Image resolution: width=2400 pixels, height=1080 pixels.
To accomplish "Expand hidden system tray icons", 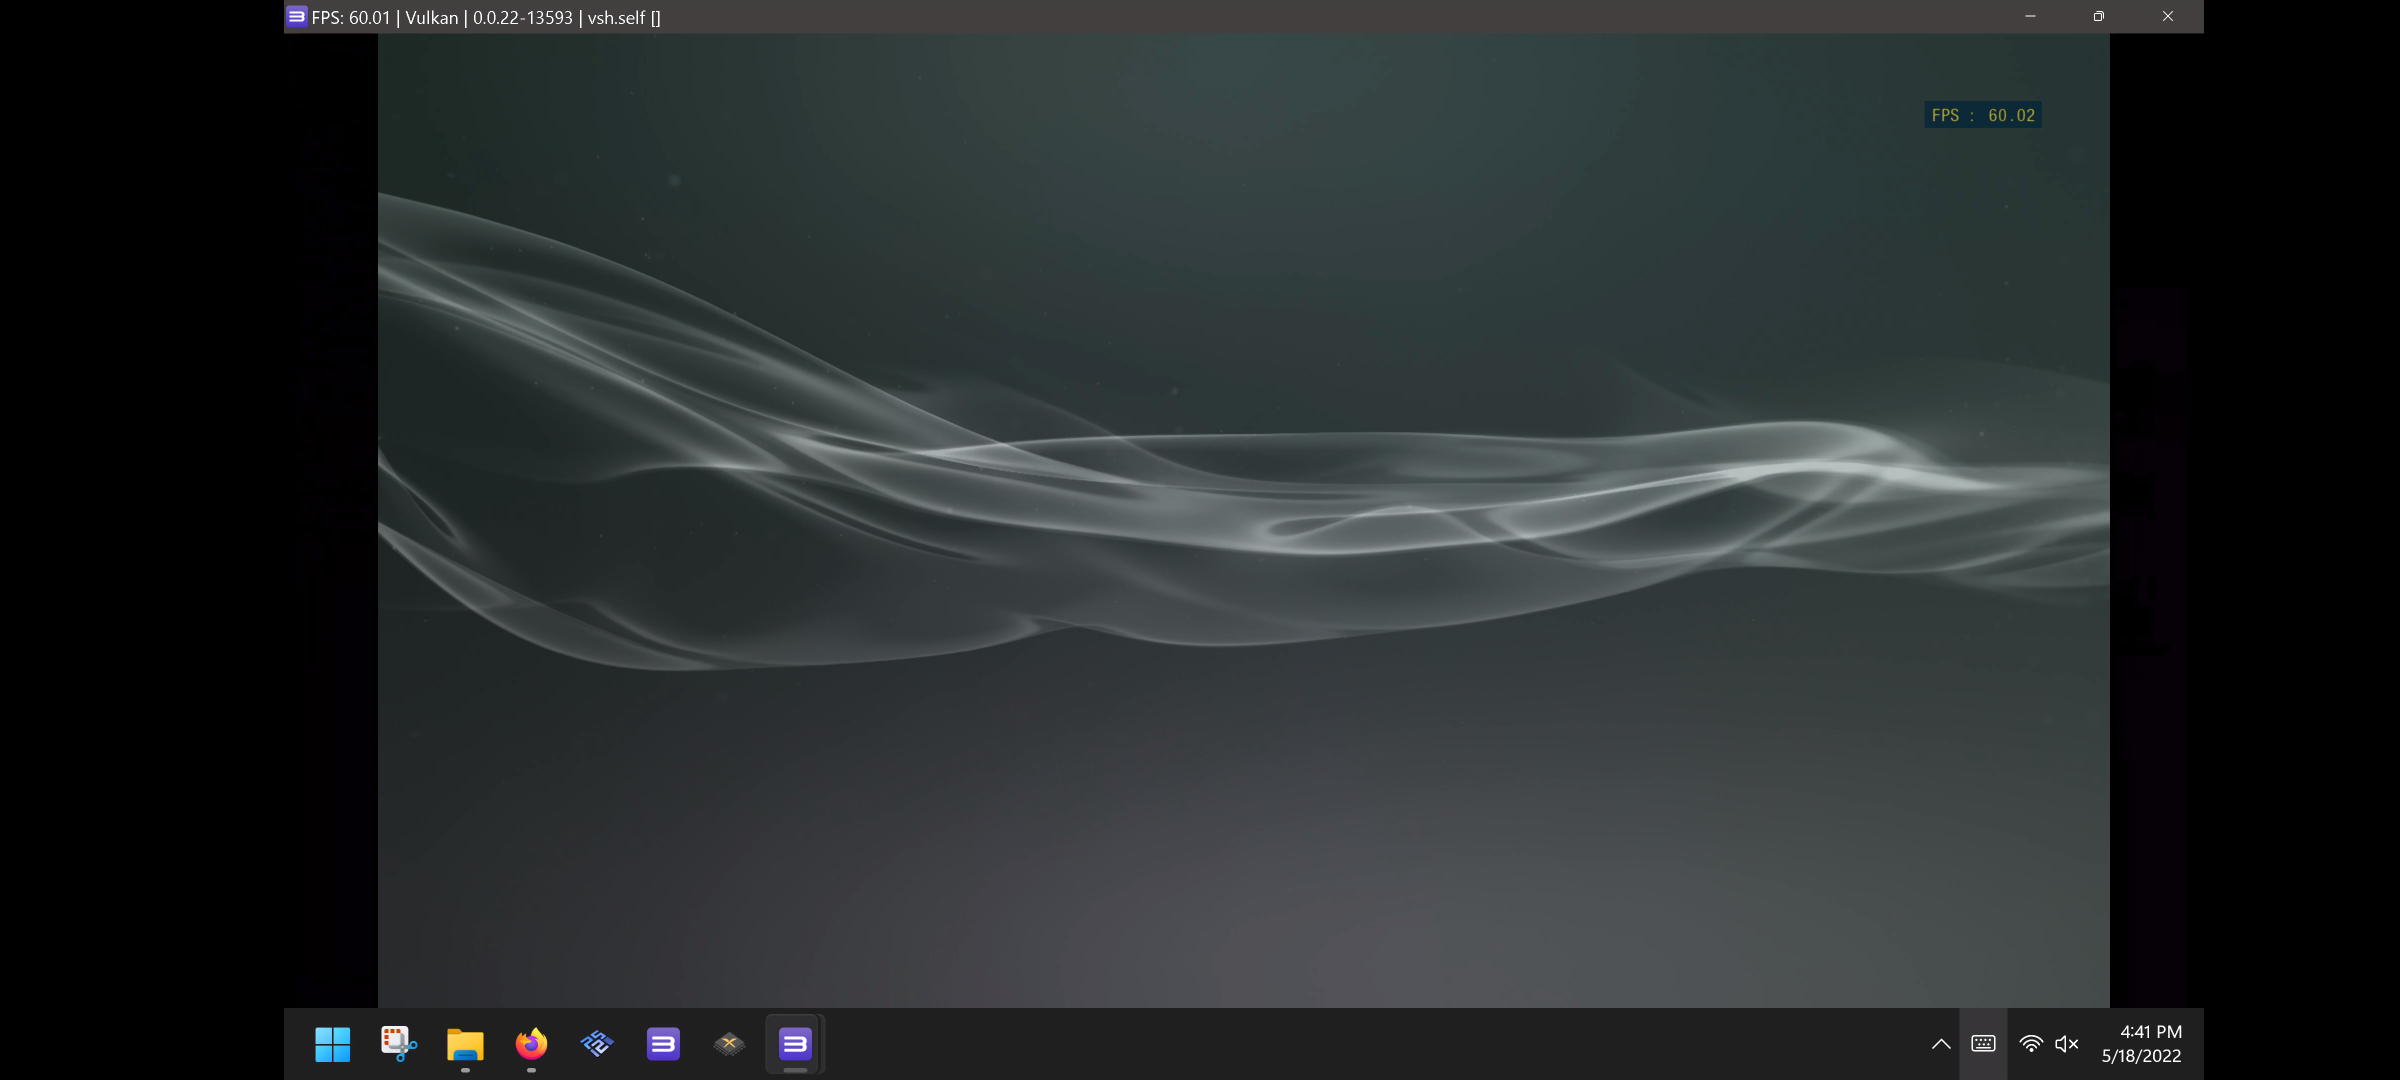I will pos(1940,1043).
